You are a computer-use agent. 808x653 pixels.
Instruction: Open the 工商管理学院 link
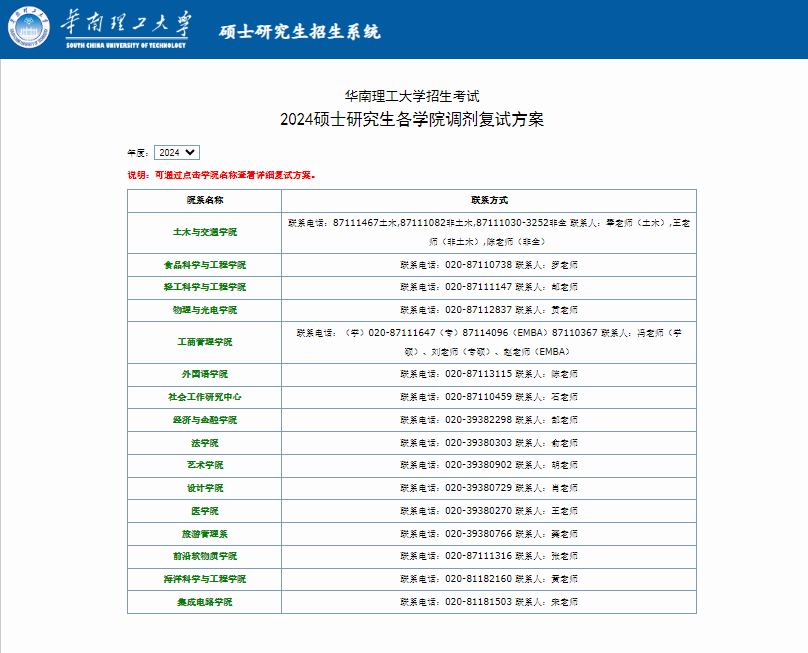pos(205,342)
